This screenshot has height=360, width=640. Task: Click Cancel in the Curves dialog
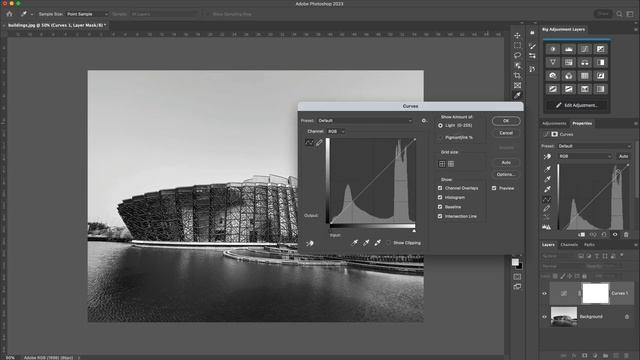(x=506, y=133)
